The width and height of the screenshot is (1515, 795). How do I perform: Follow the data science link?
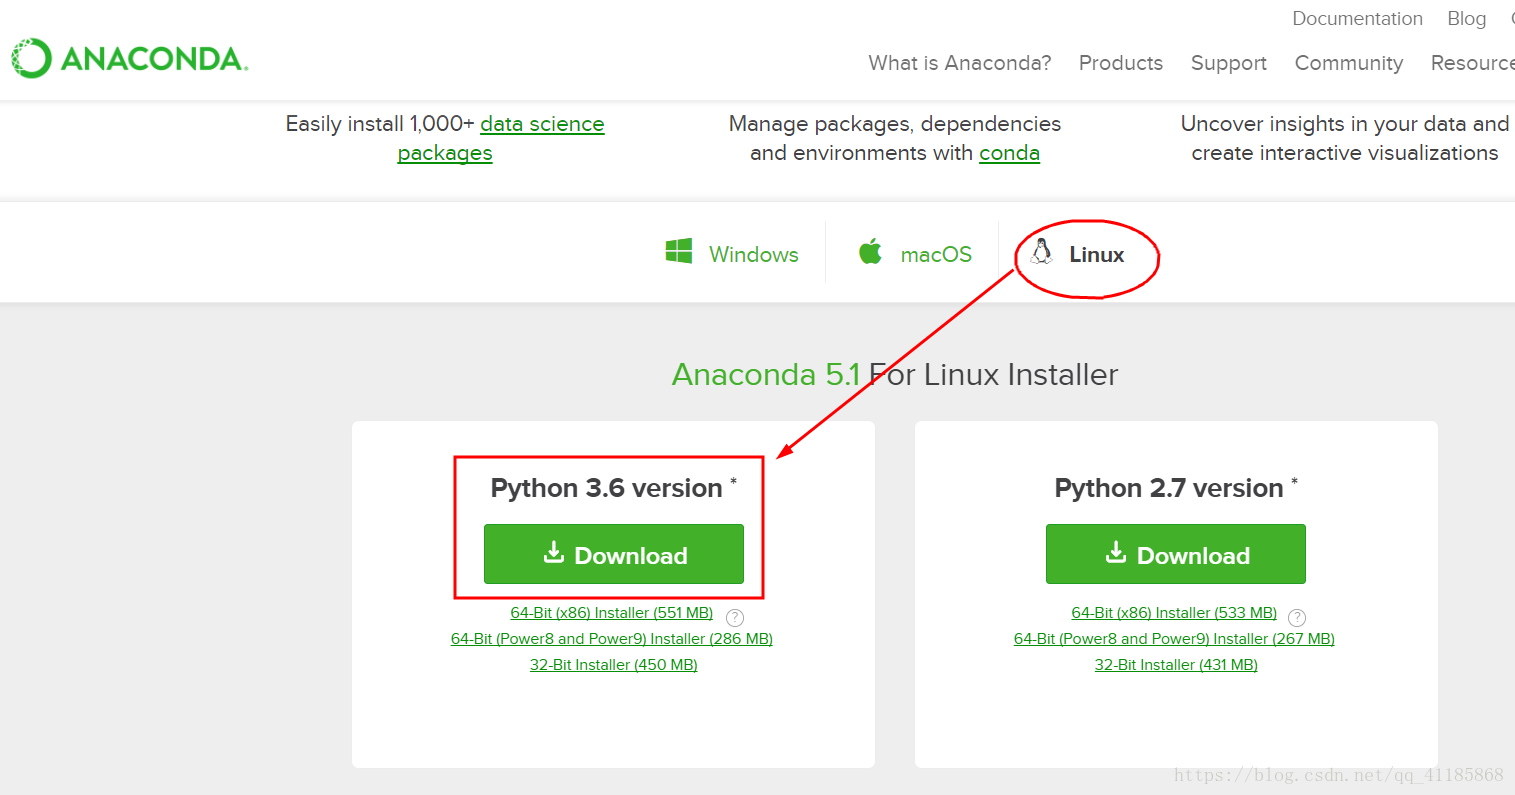tap(542, 124)
